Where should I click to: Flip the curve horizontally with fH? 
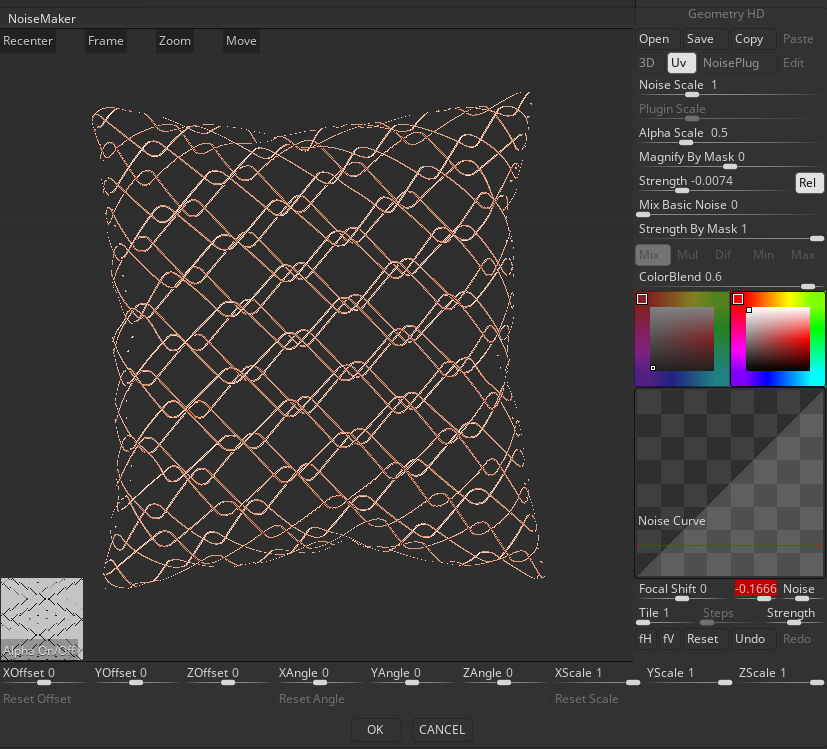click(x=646, y=639)
